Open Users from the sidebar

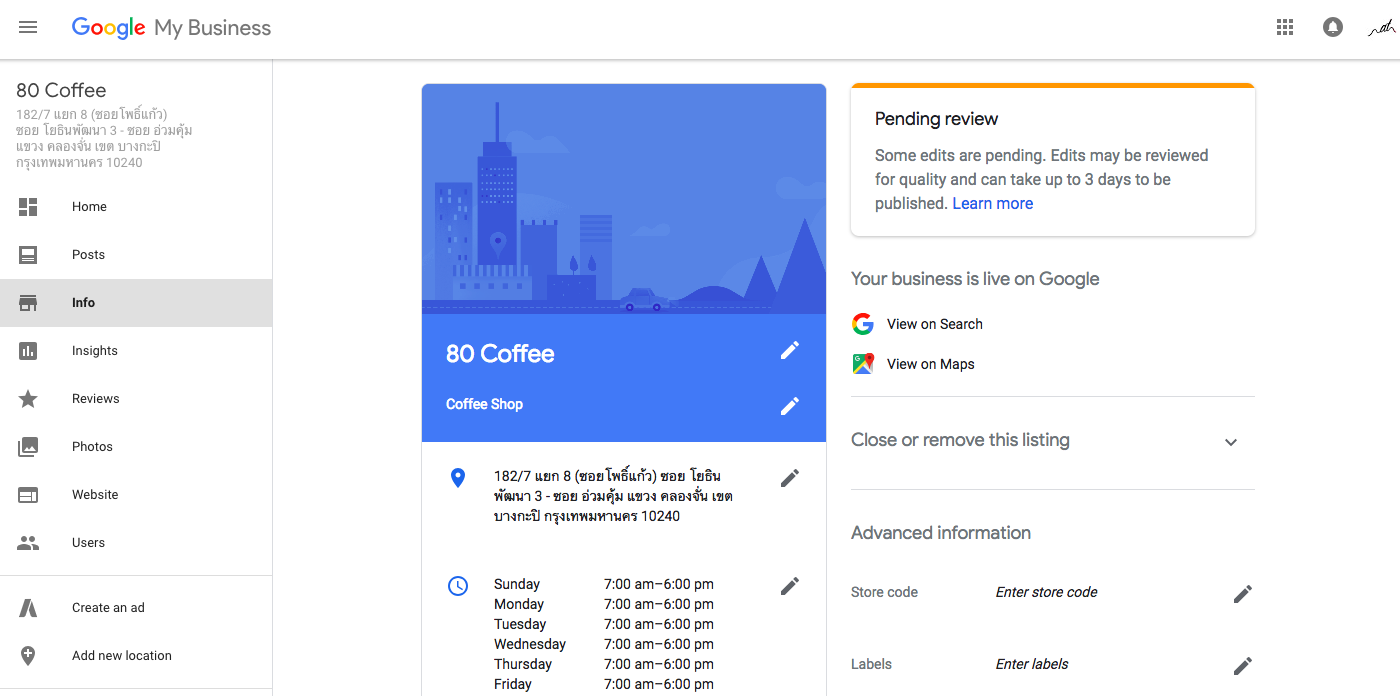click(136, 543)
